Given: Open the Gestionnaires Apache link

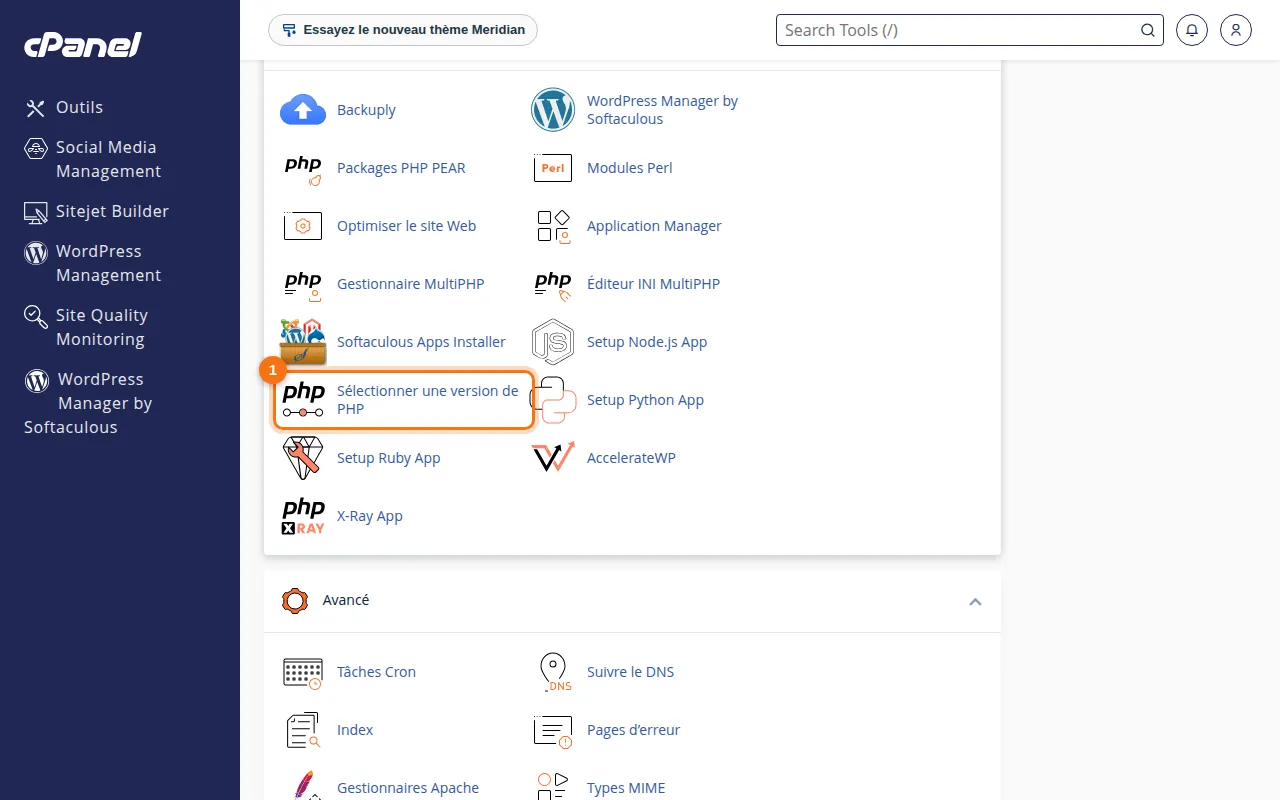Looking at the screenshot, I should tap(408, 788).
